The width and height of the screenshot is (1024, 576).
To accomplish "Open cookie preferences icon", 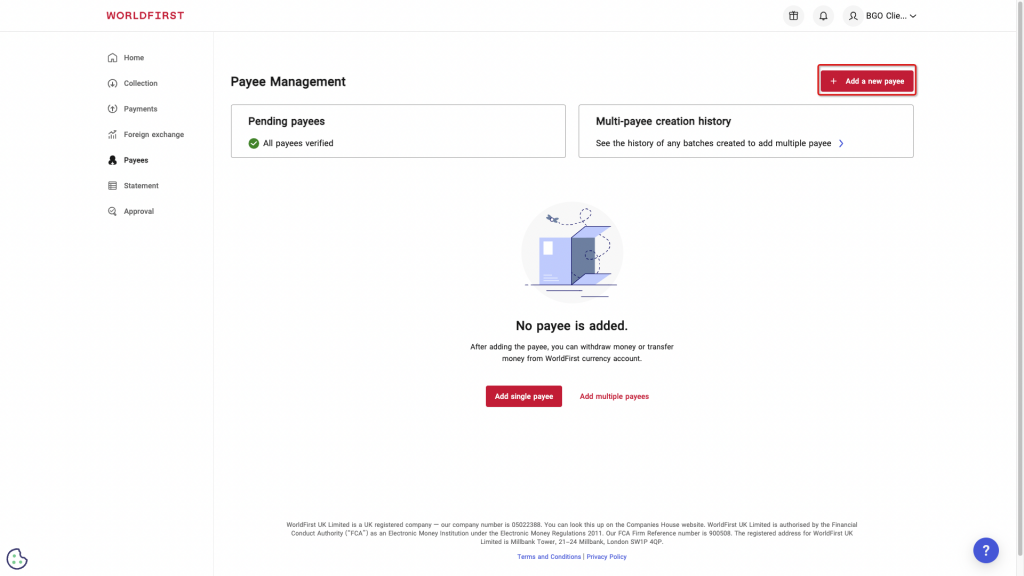I will (x=17, y=559).
